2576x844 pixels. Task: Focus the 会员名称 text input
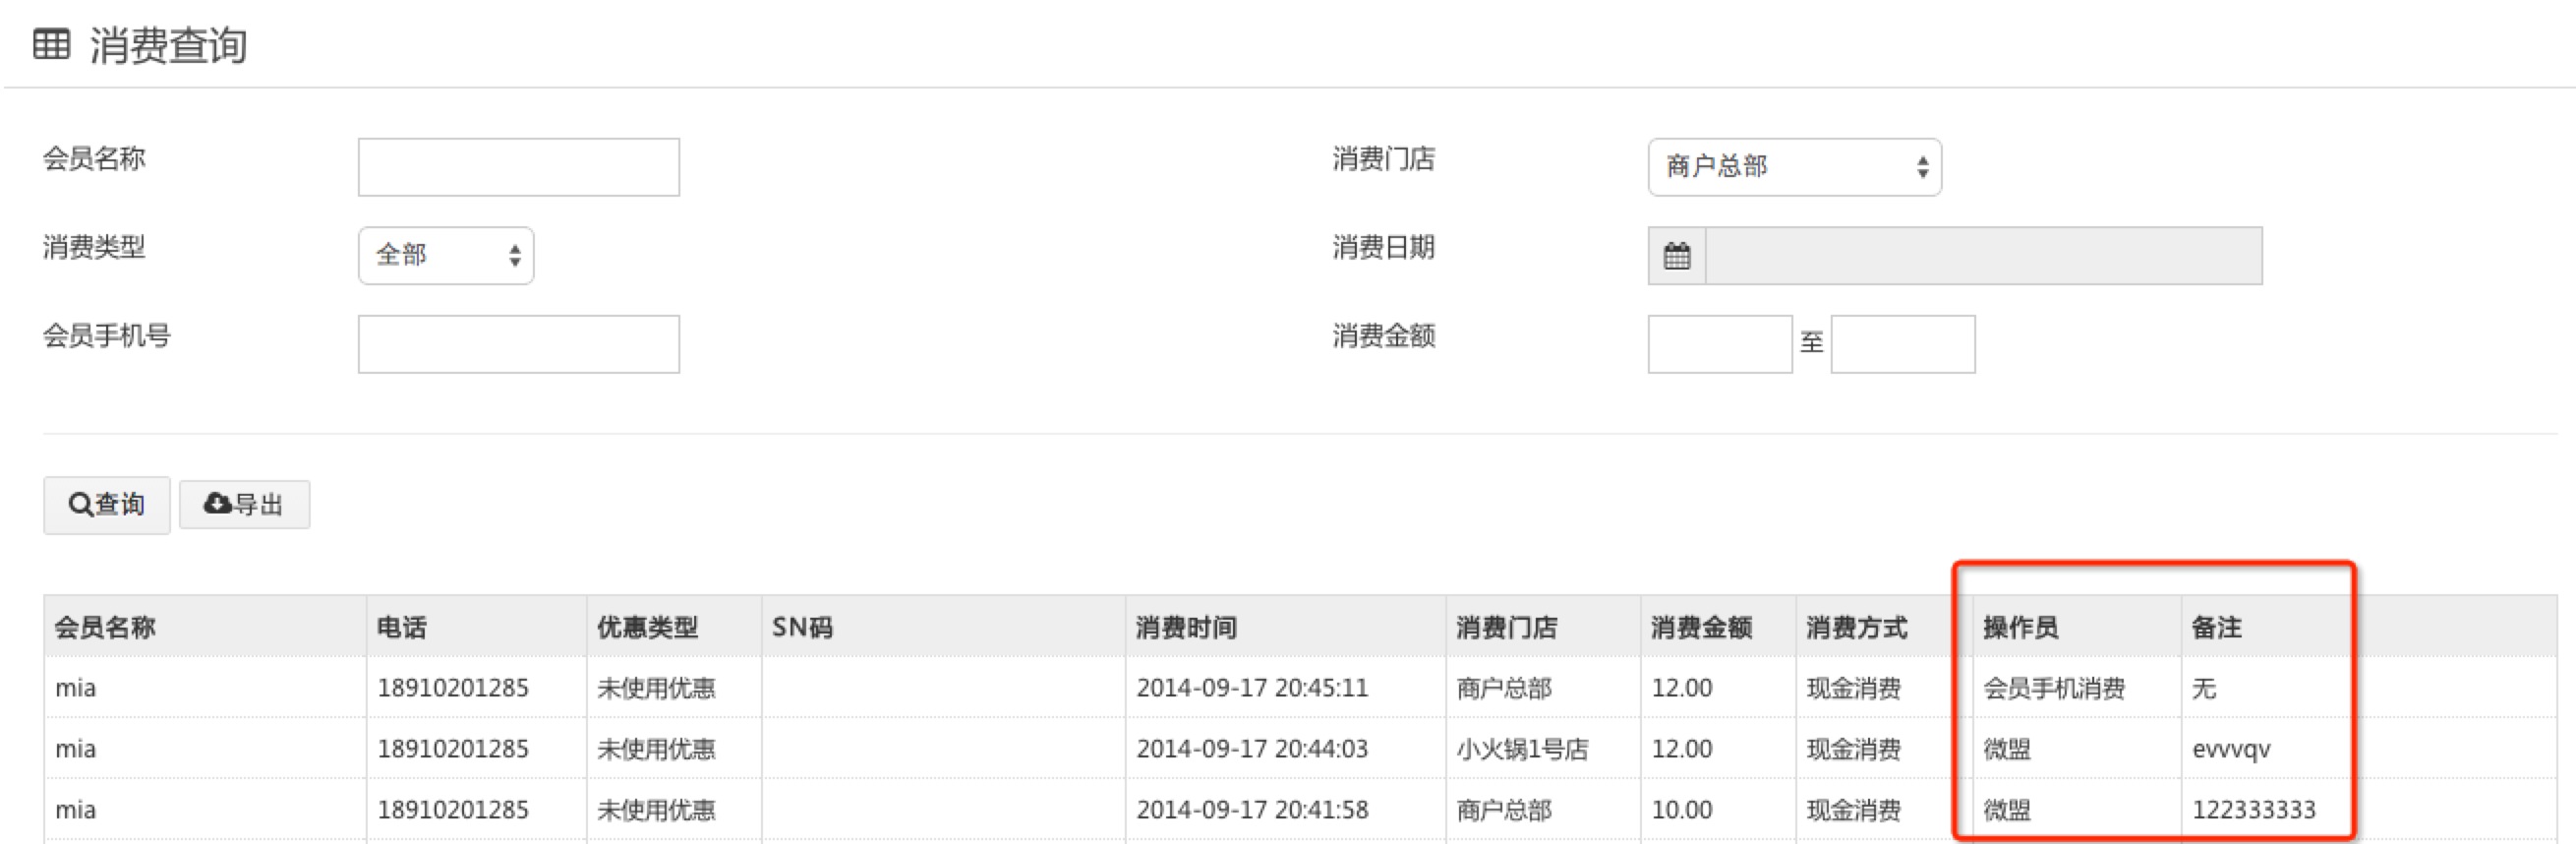518,167
